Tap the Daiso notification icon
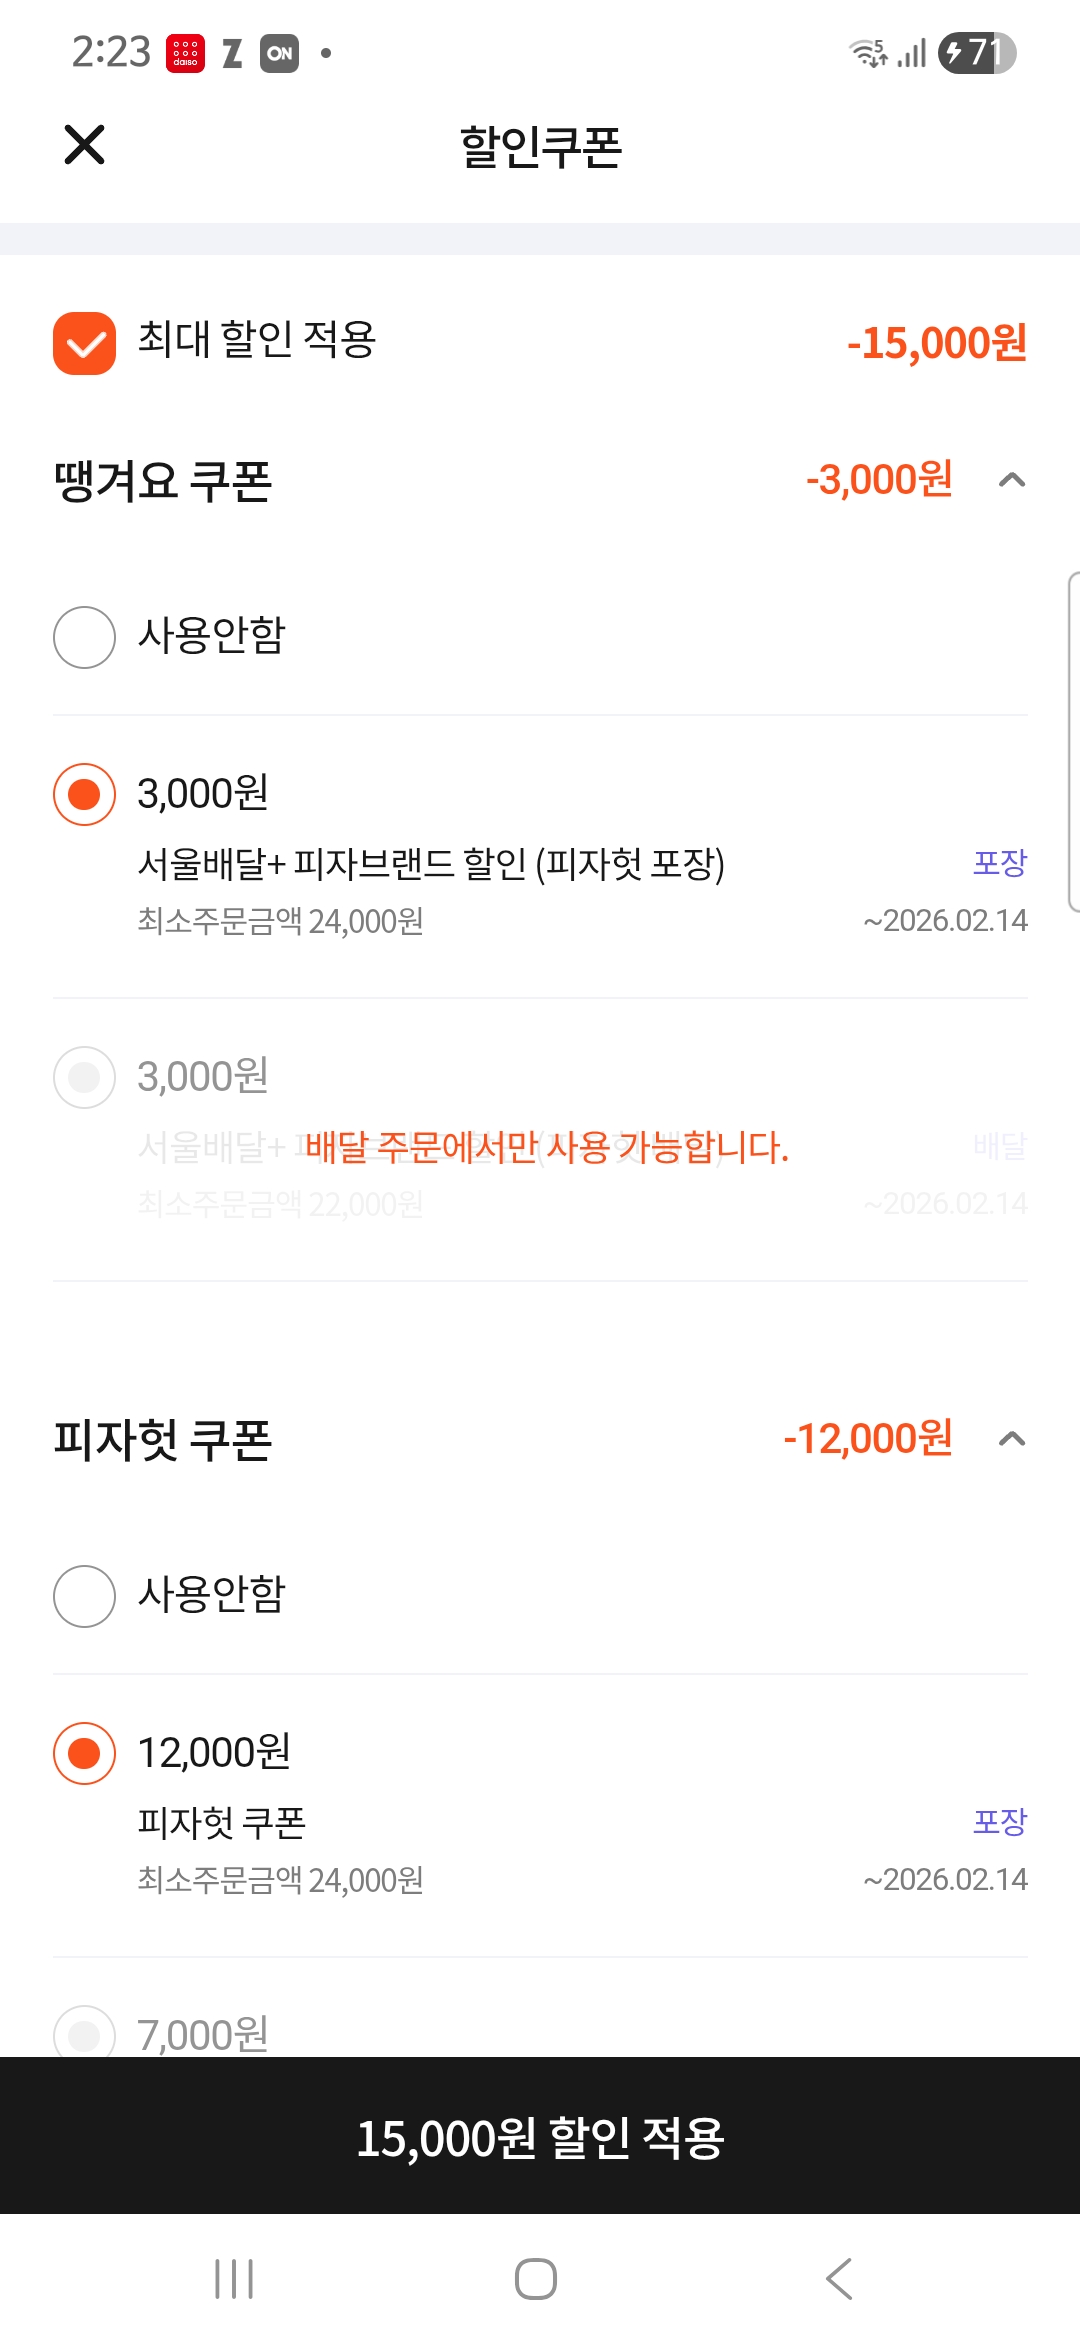 (x=185, y=53)
